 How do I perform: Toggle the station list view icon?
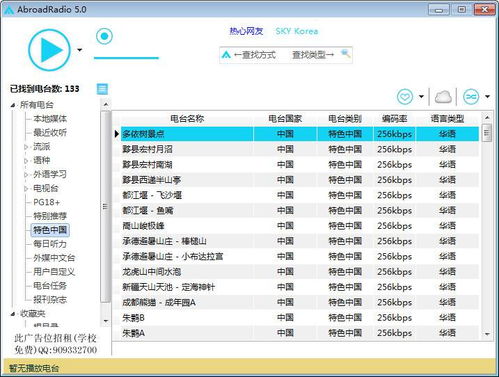tap(102, 89)
